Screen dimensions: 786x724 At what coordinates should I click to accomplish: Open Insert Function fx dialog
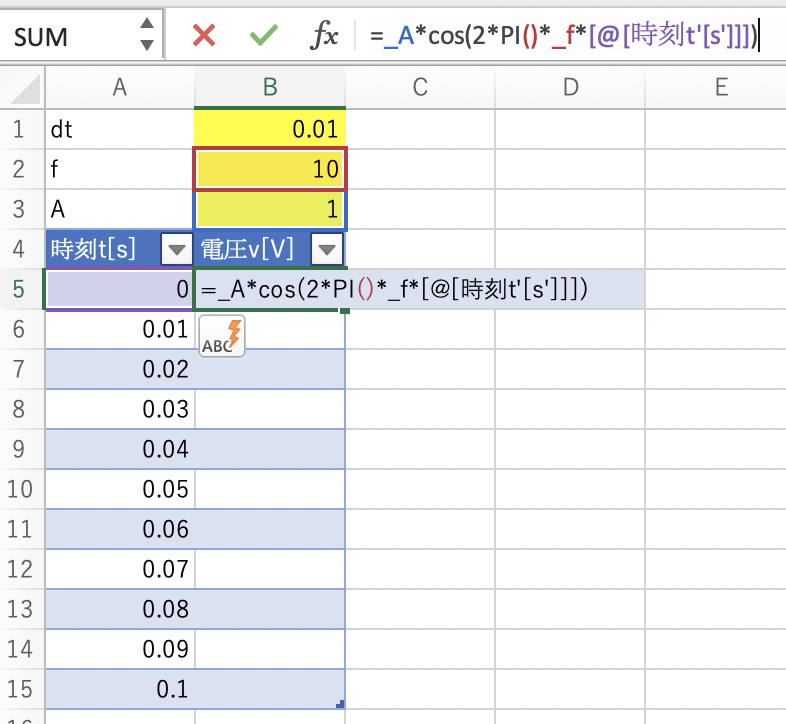[x=324, y=36]
